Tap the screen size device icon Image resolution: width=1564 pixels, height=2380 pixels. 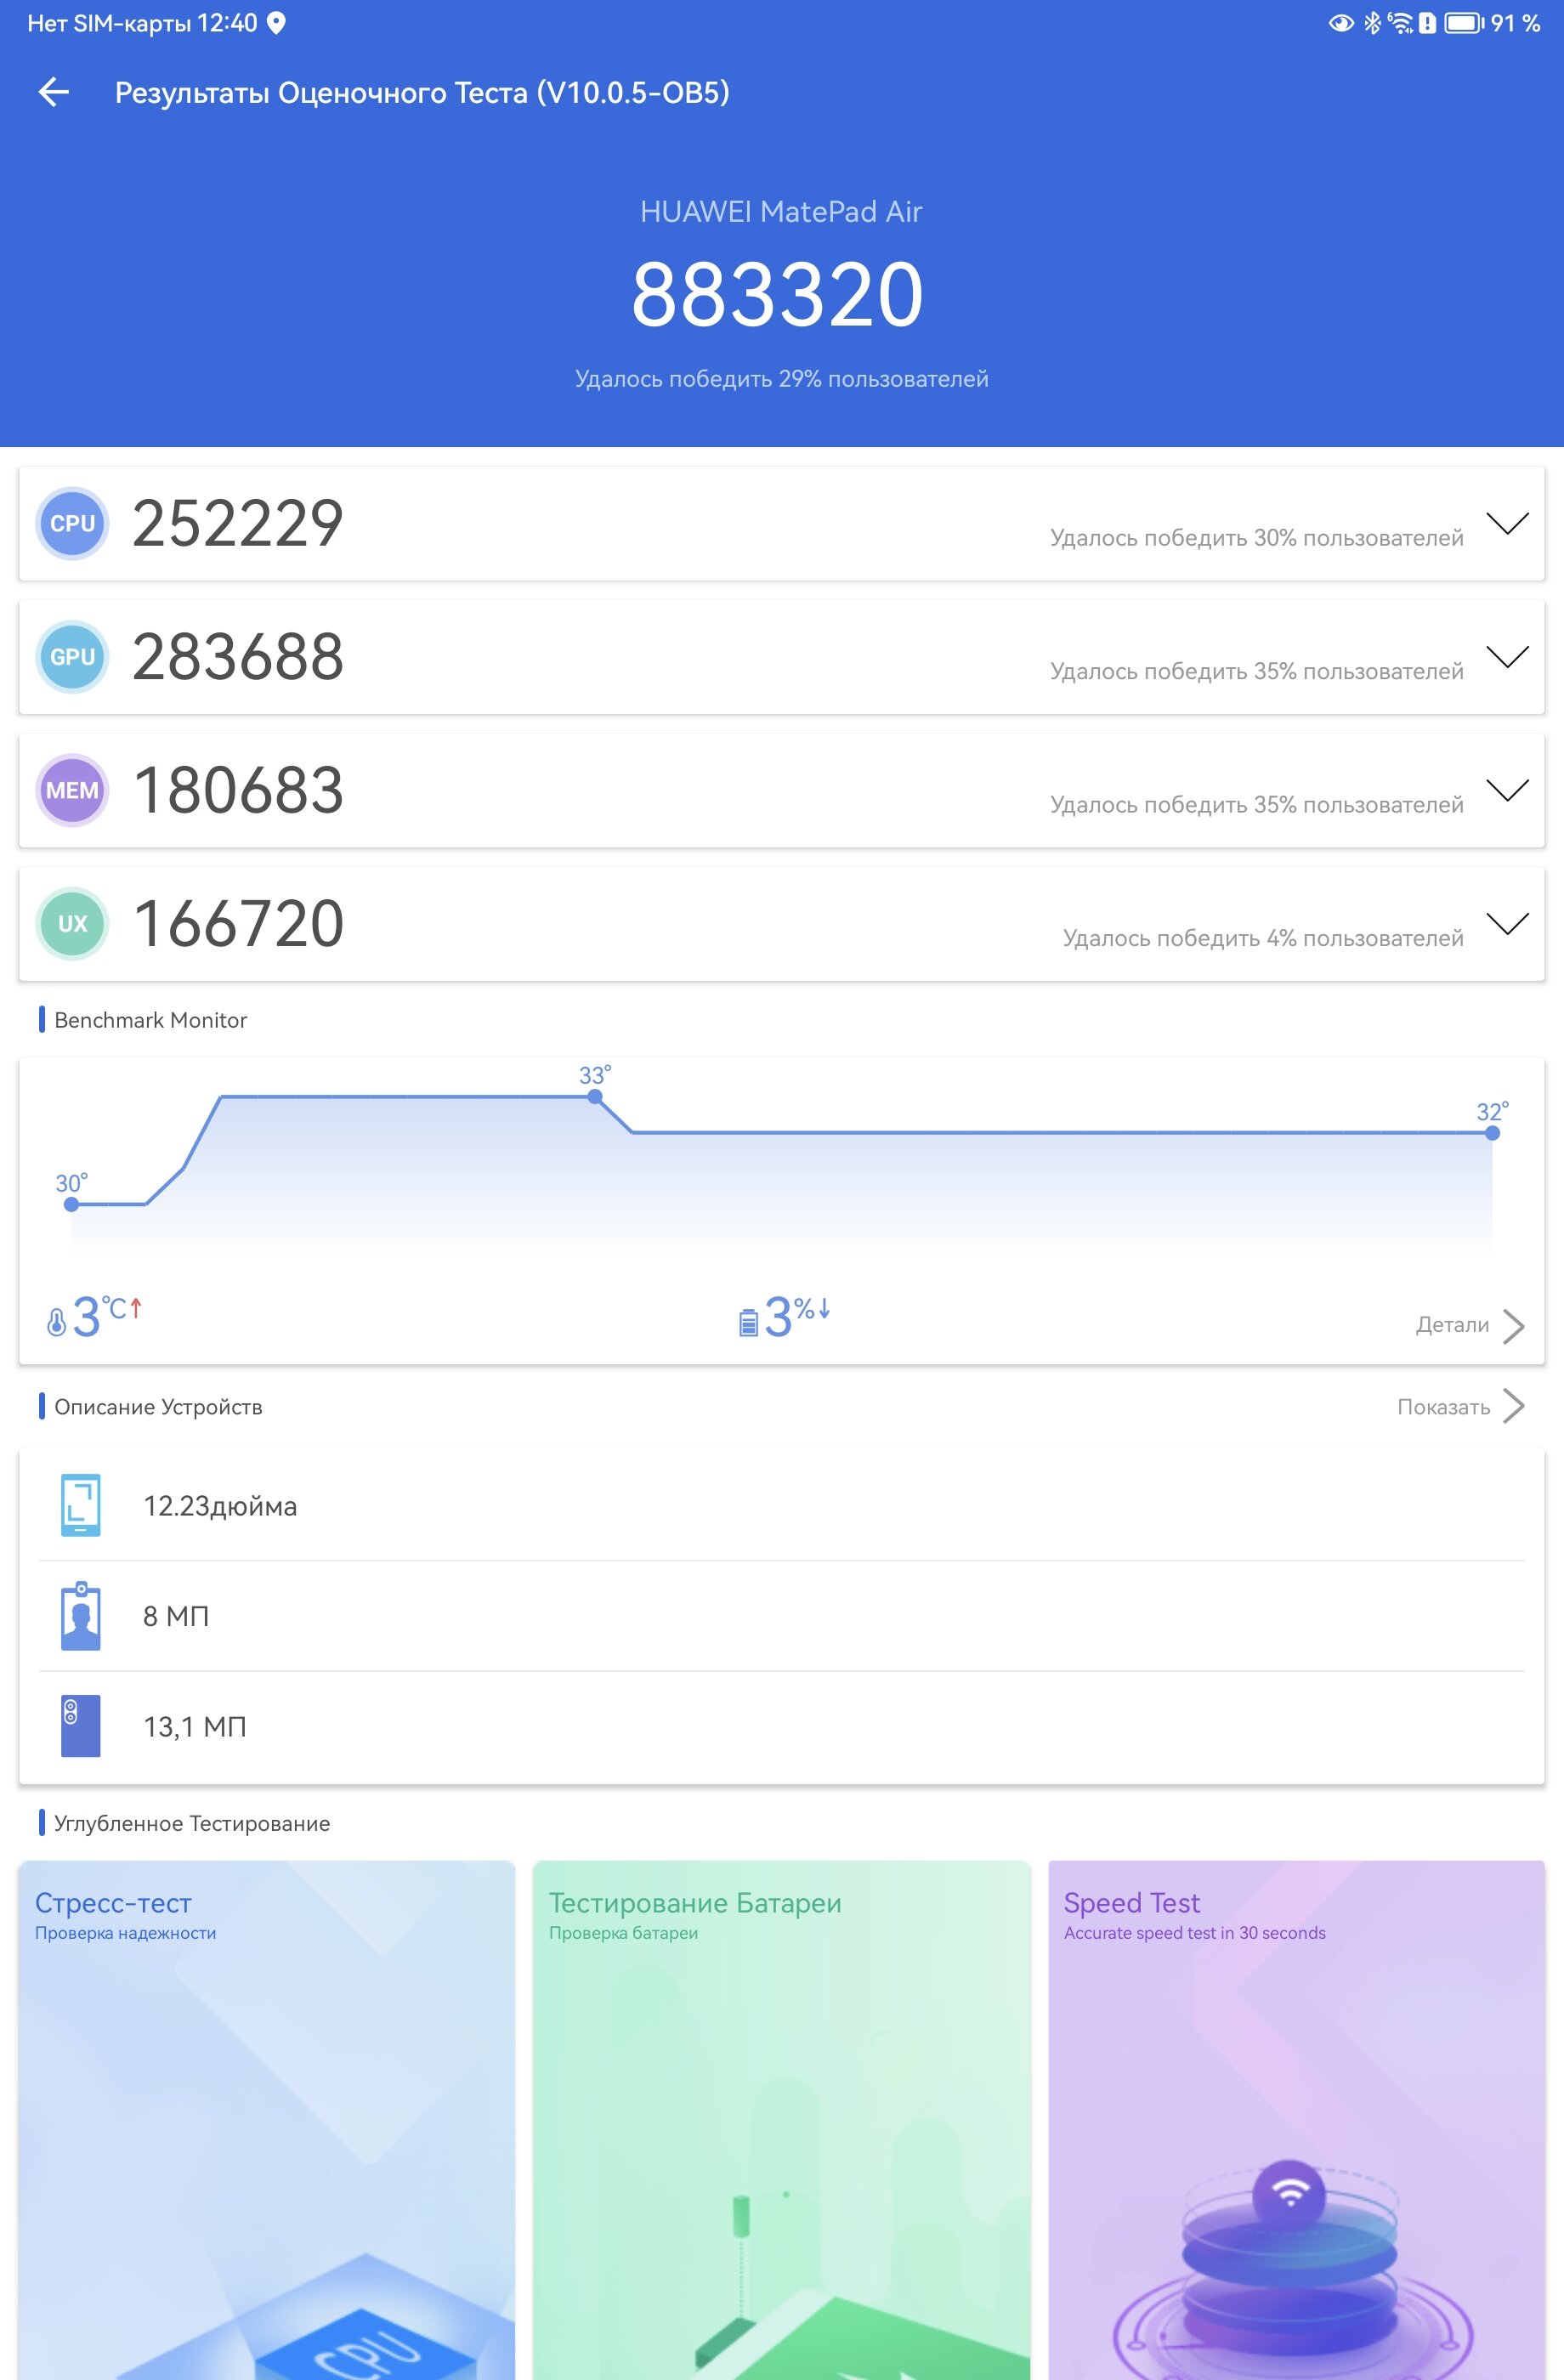pyautogui.click(x=81, y=1504)
